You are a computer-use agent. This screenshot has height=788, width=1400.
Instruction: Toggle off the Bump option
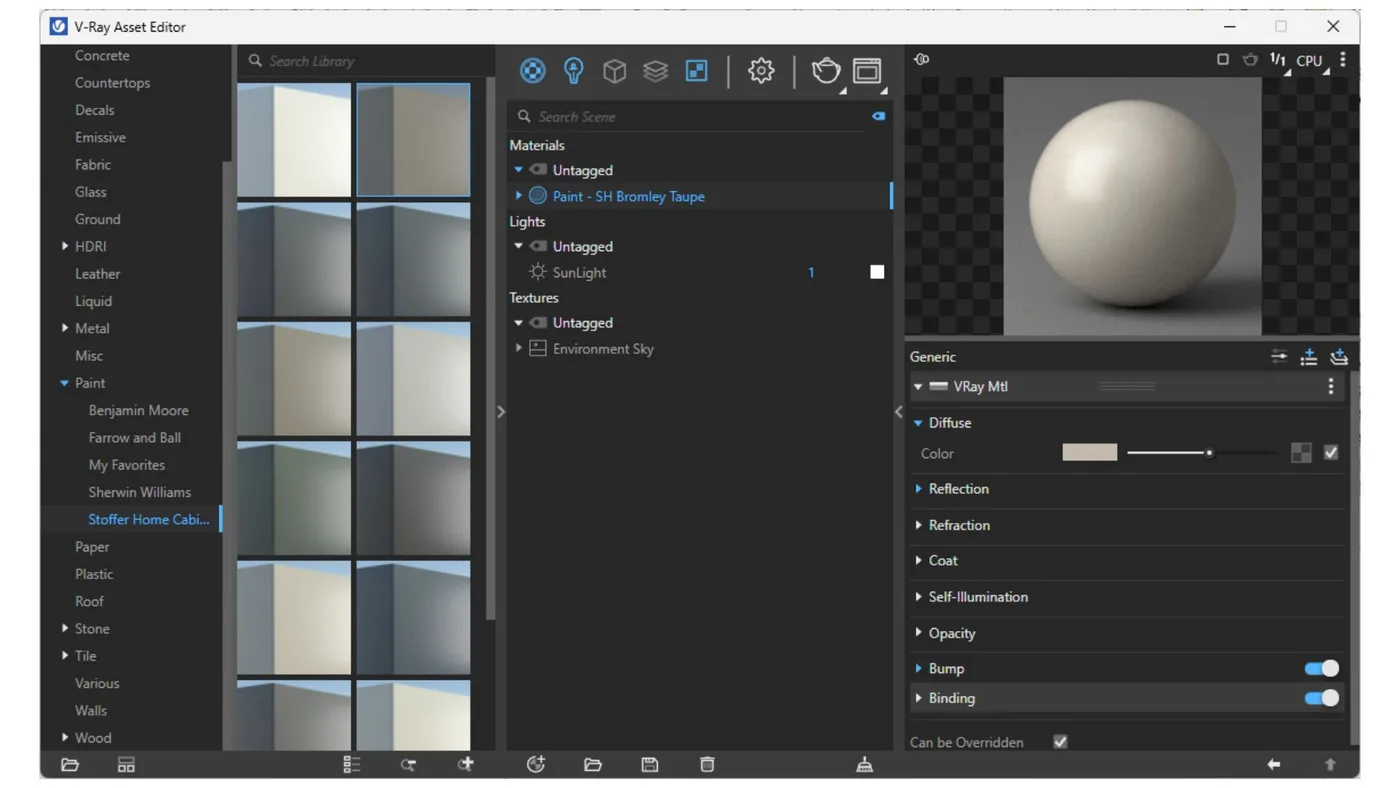click(x=1320, y=668)
